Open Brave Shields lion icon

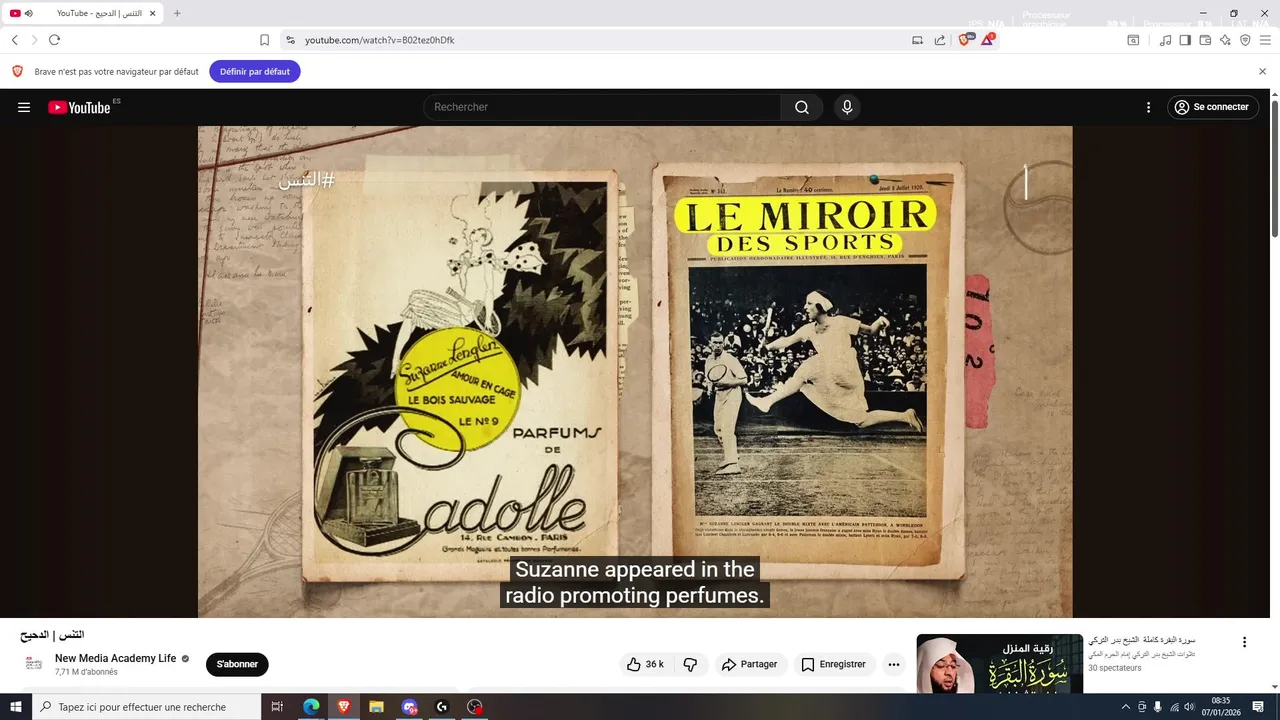[x=965, y=40]
